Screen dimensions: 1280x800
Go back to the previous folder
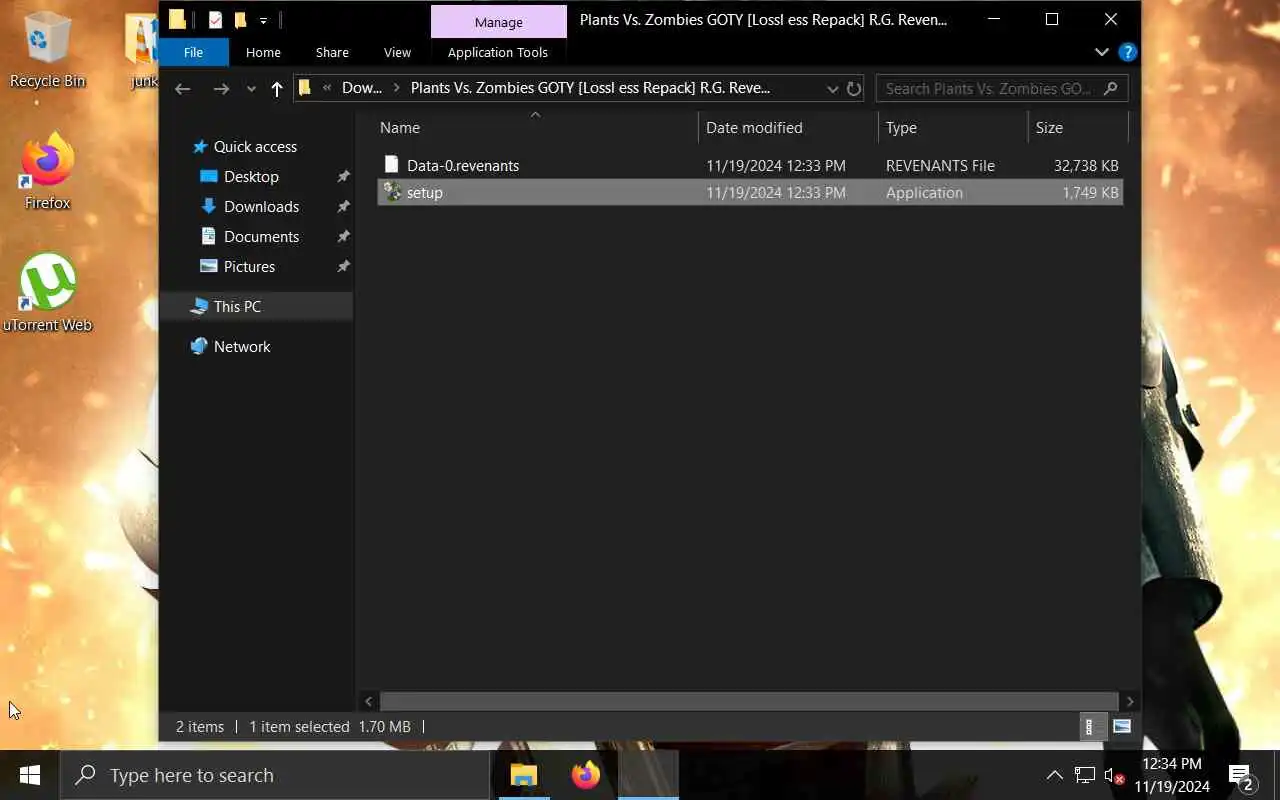click(x=182, y=88)
